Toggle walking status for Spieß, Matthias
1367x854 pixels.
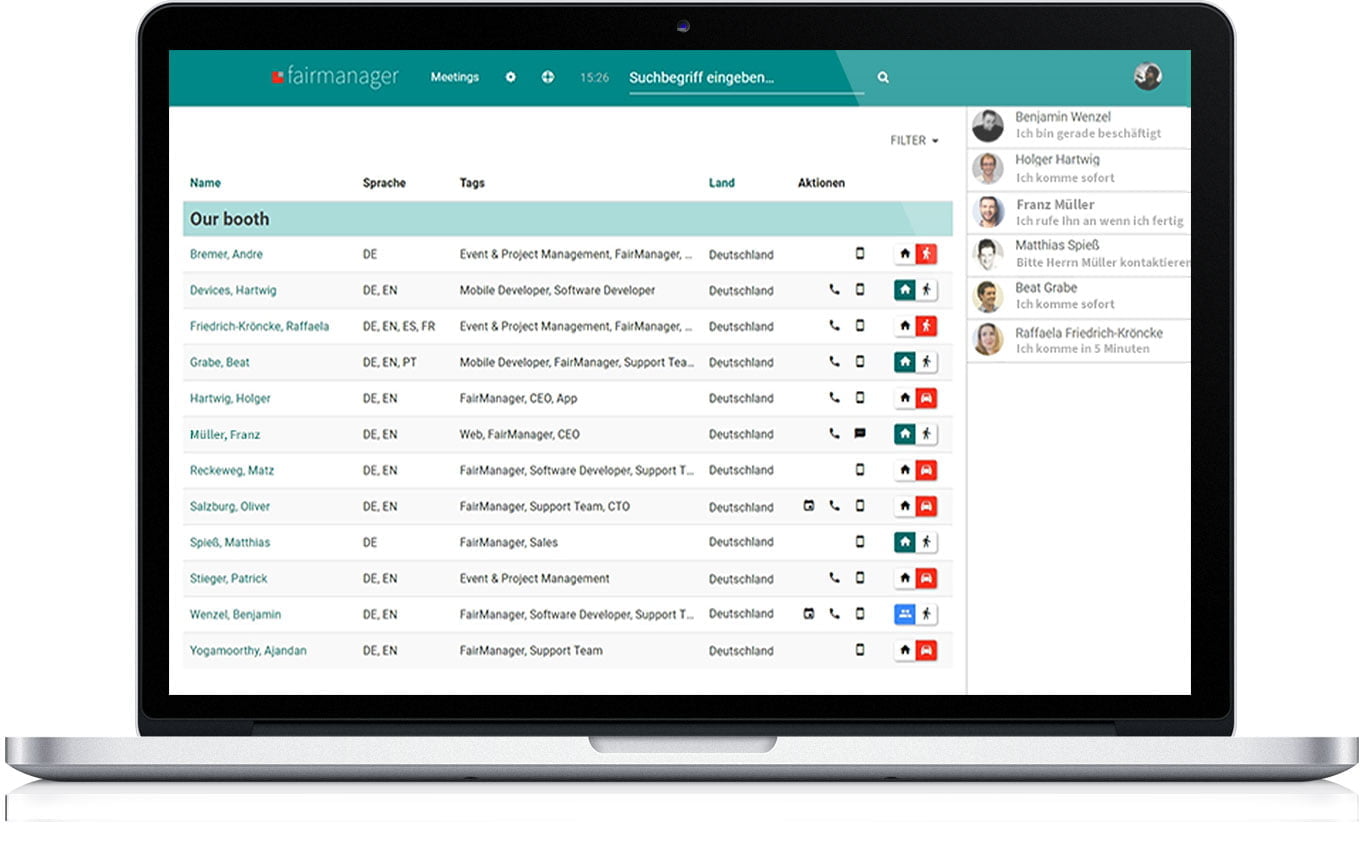[926, 542]
